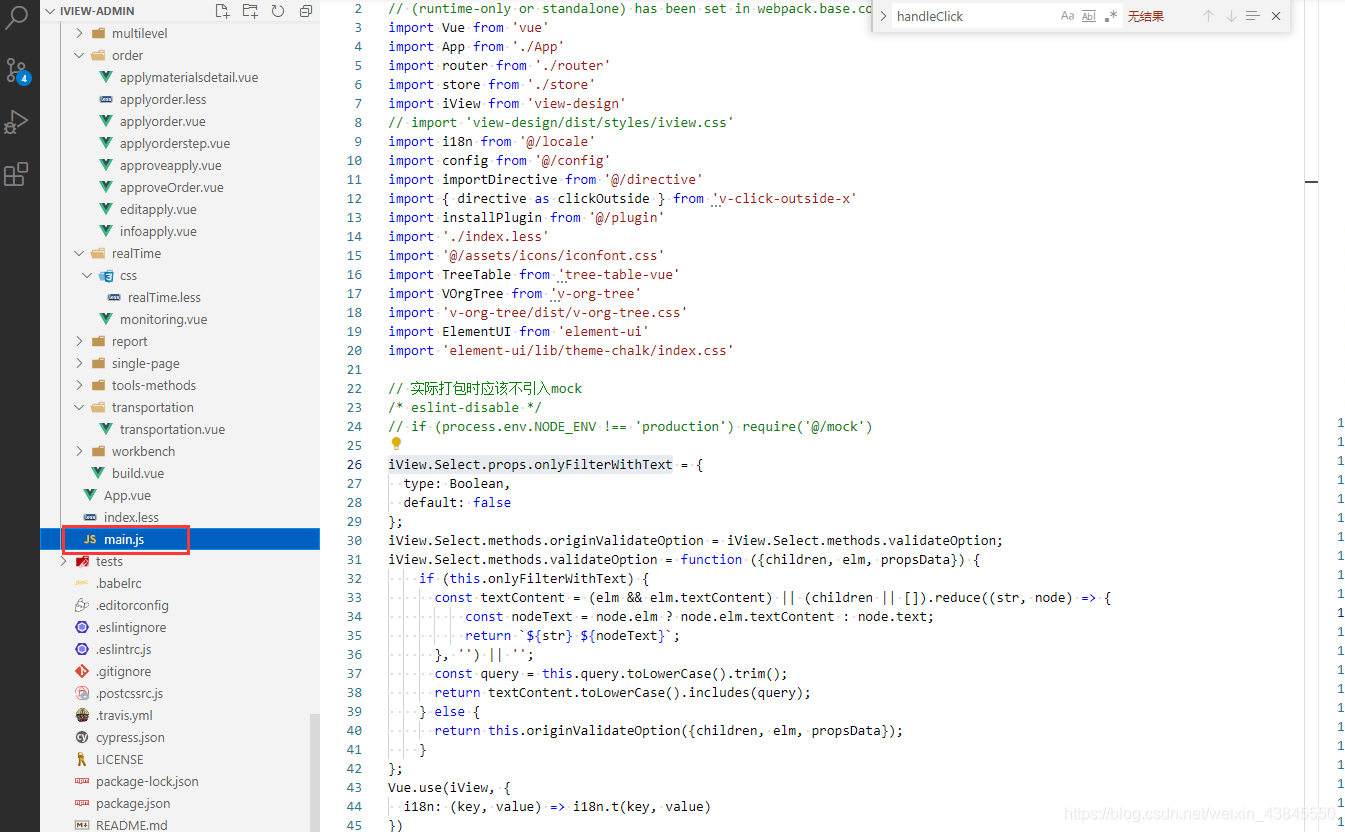Toggle Match Case in find widget
The width and height of the screenshot is (1345, 832).
(x=1067, y=16)
